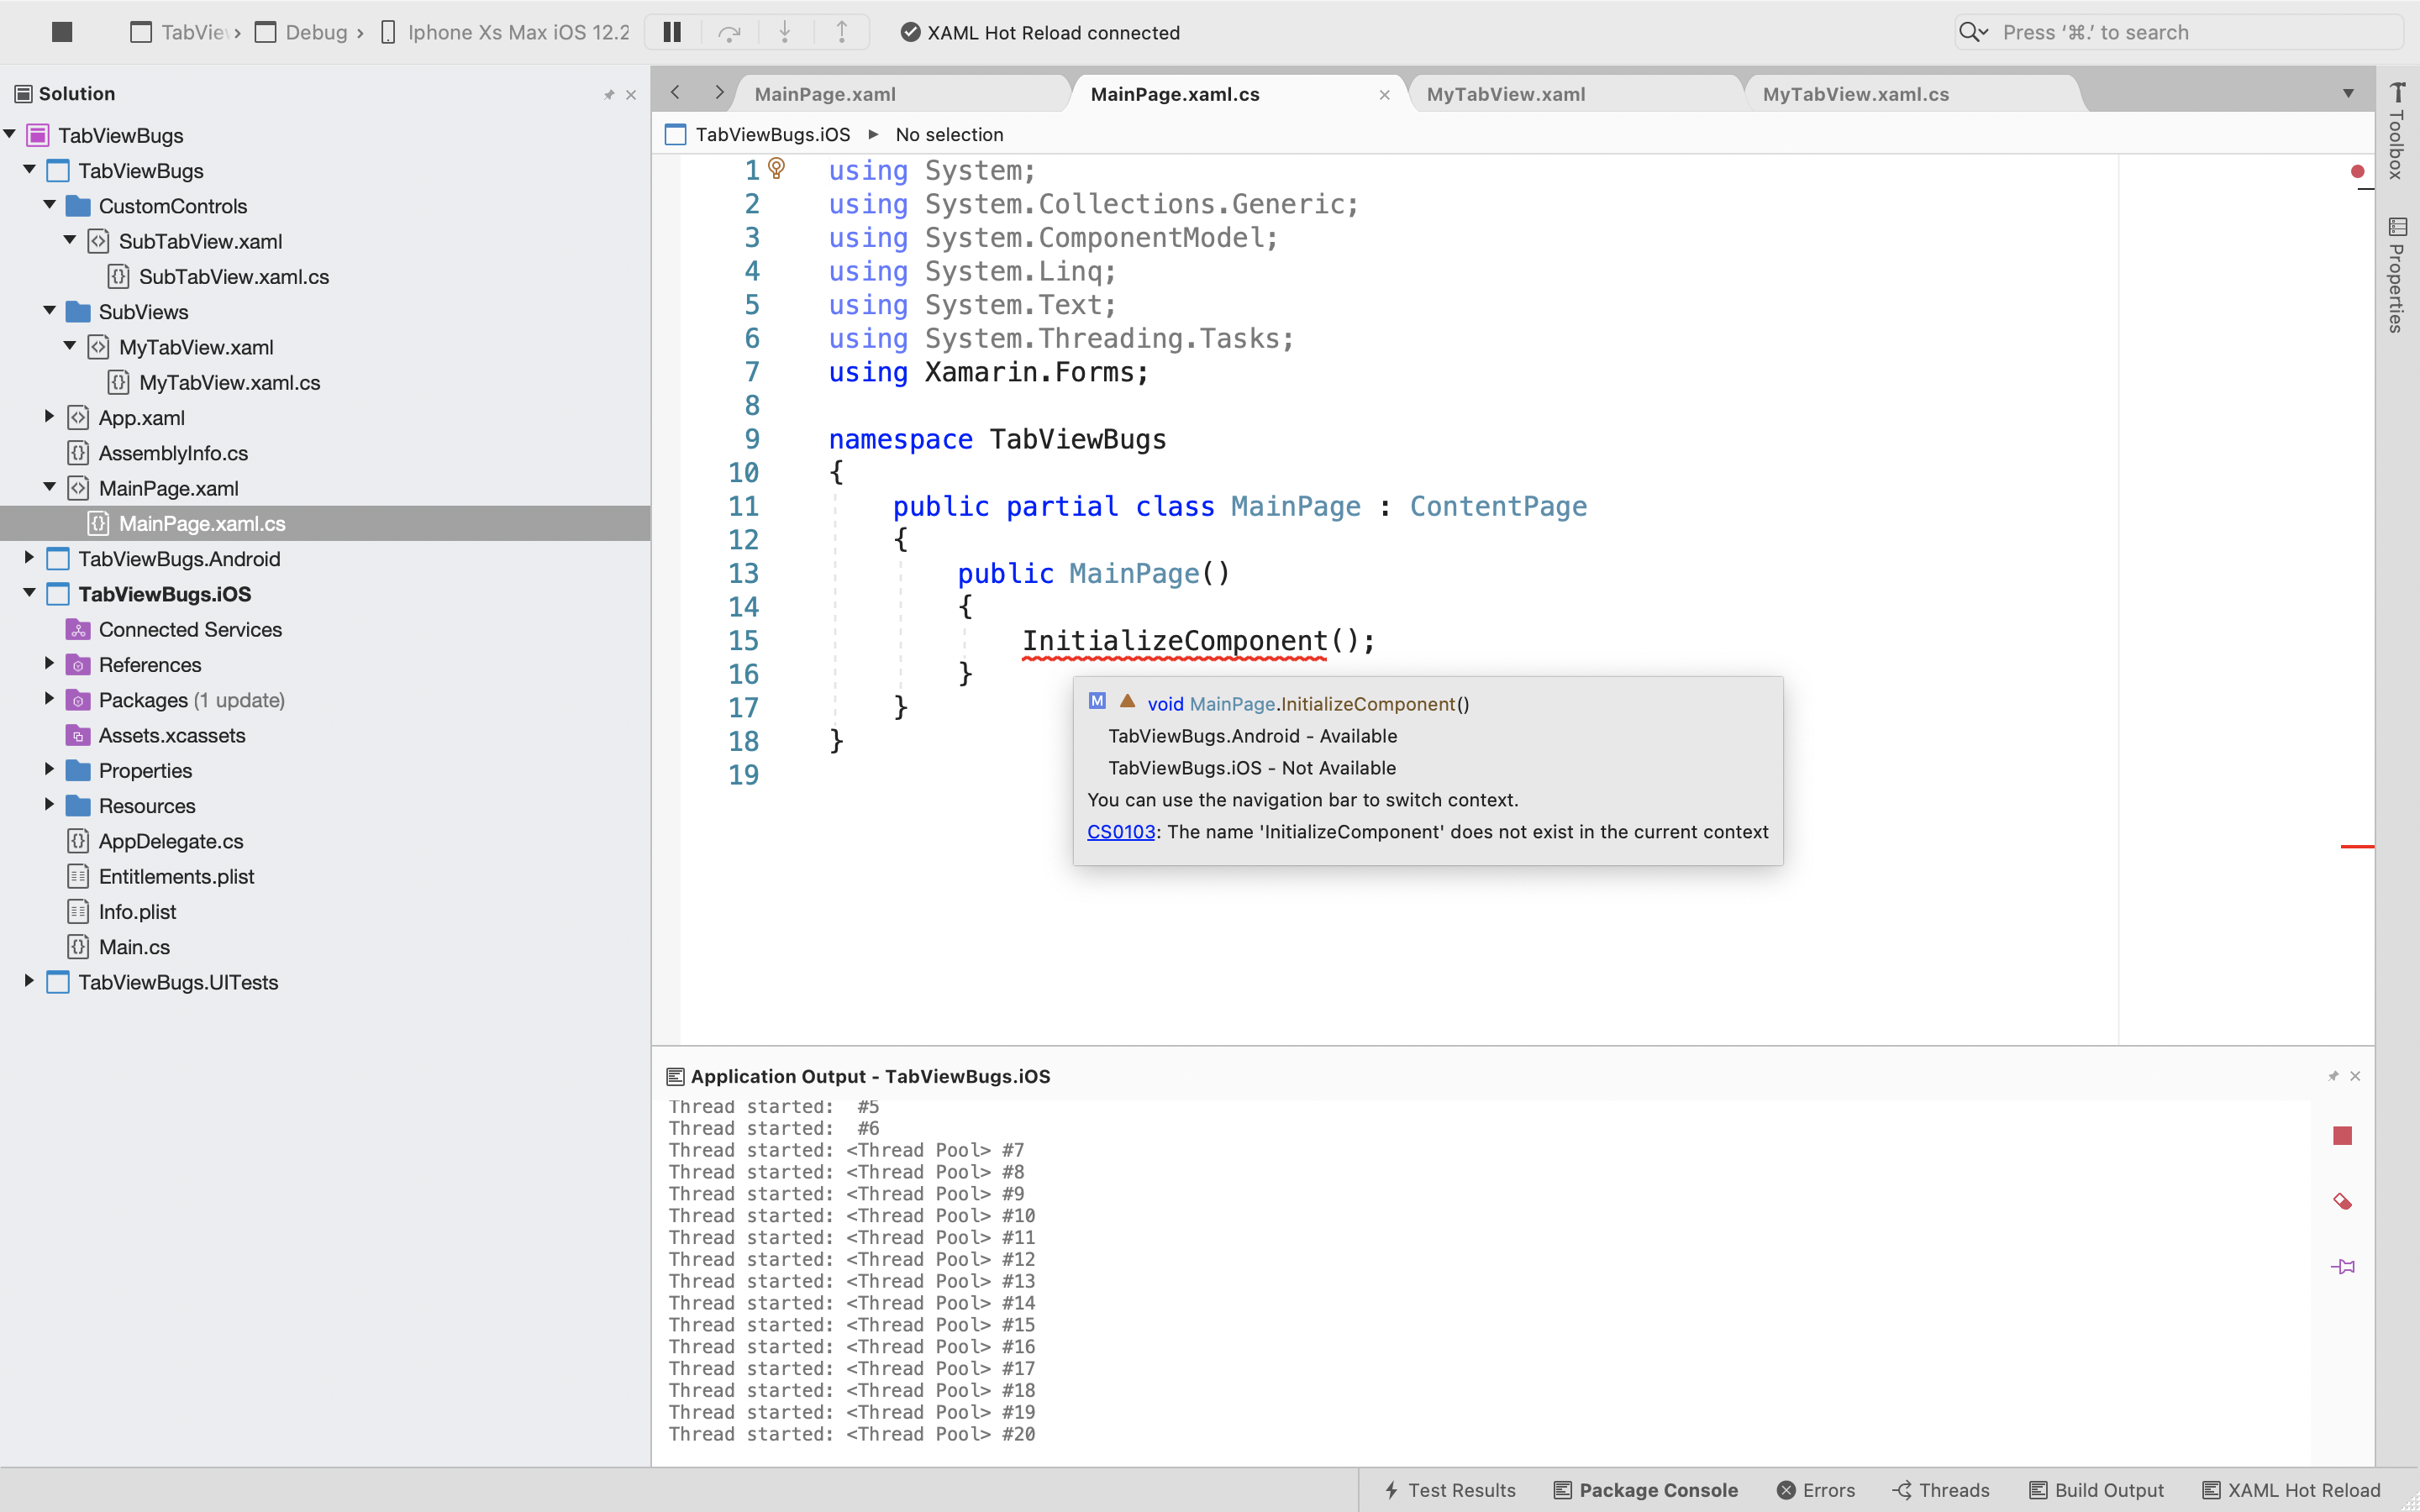The image size is (2420, 1512).
Task: Pin the Solution pad
Action: click(611, 93)
